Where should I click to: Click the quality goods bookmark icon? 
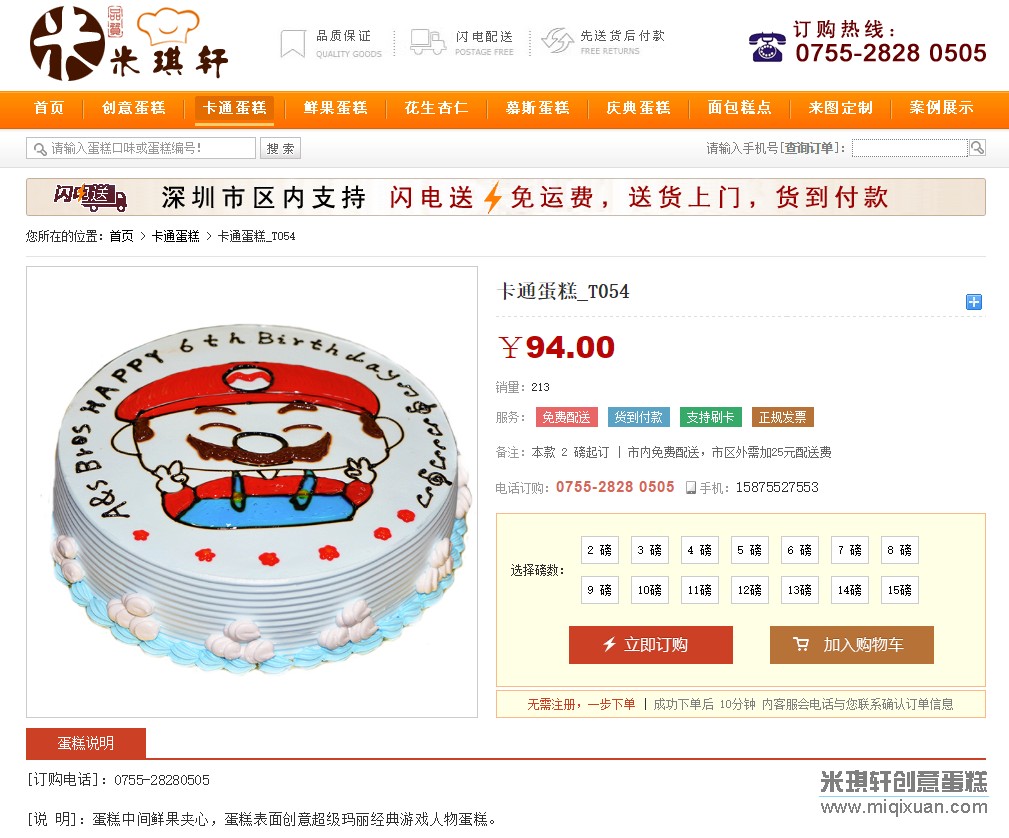[x=293, y=44]
